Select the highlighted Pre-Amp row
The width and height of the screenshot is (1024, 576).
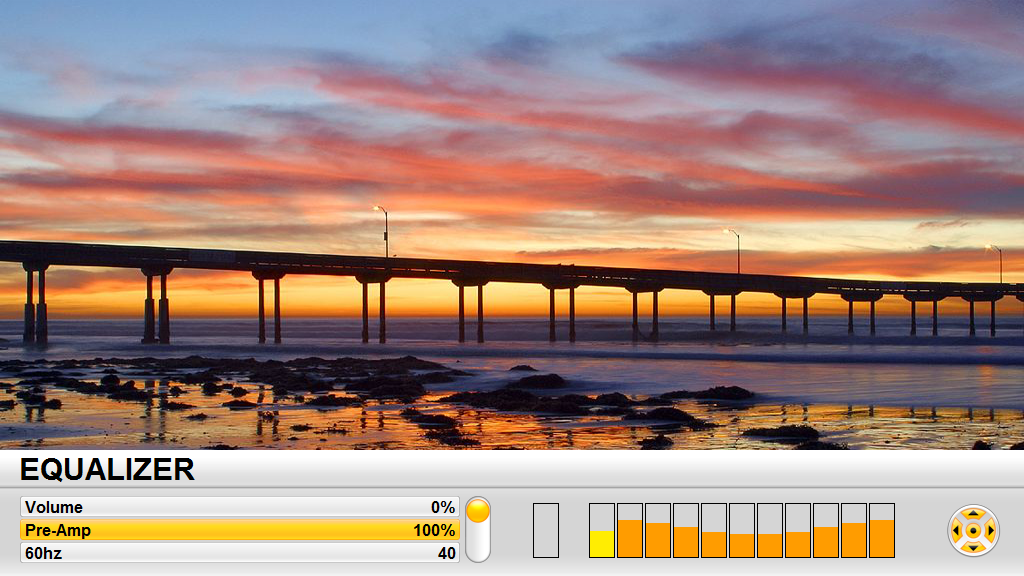[x=240, y=530]
